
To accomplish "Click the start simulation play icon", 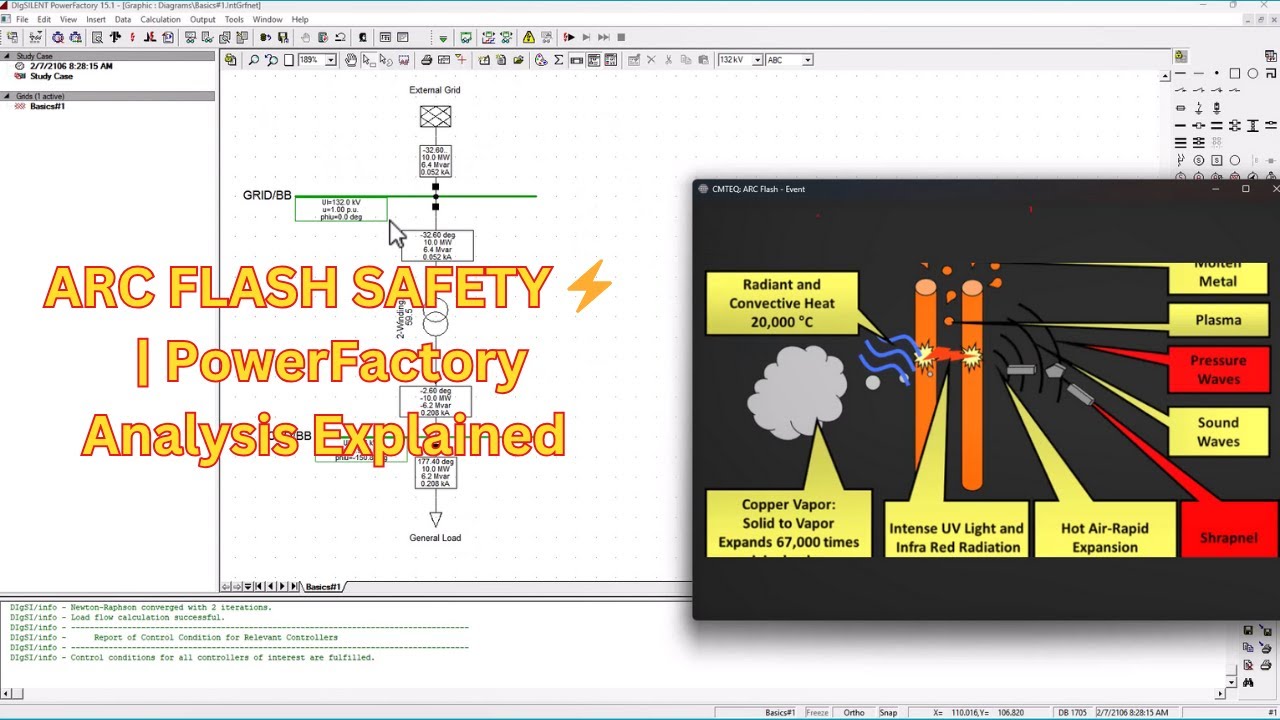I will click(x=569, y=38).
